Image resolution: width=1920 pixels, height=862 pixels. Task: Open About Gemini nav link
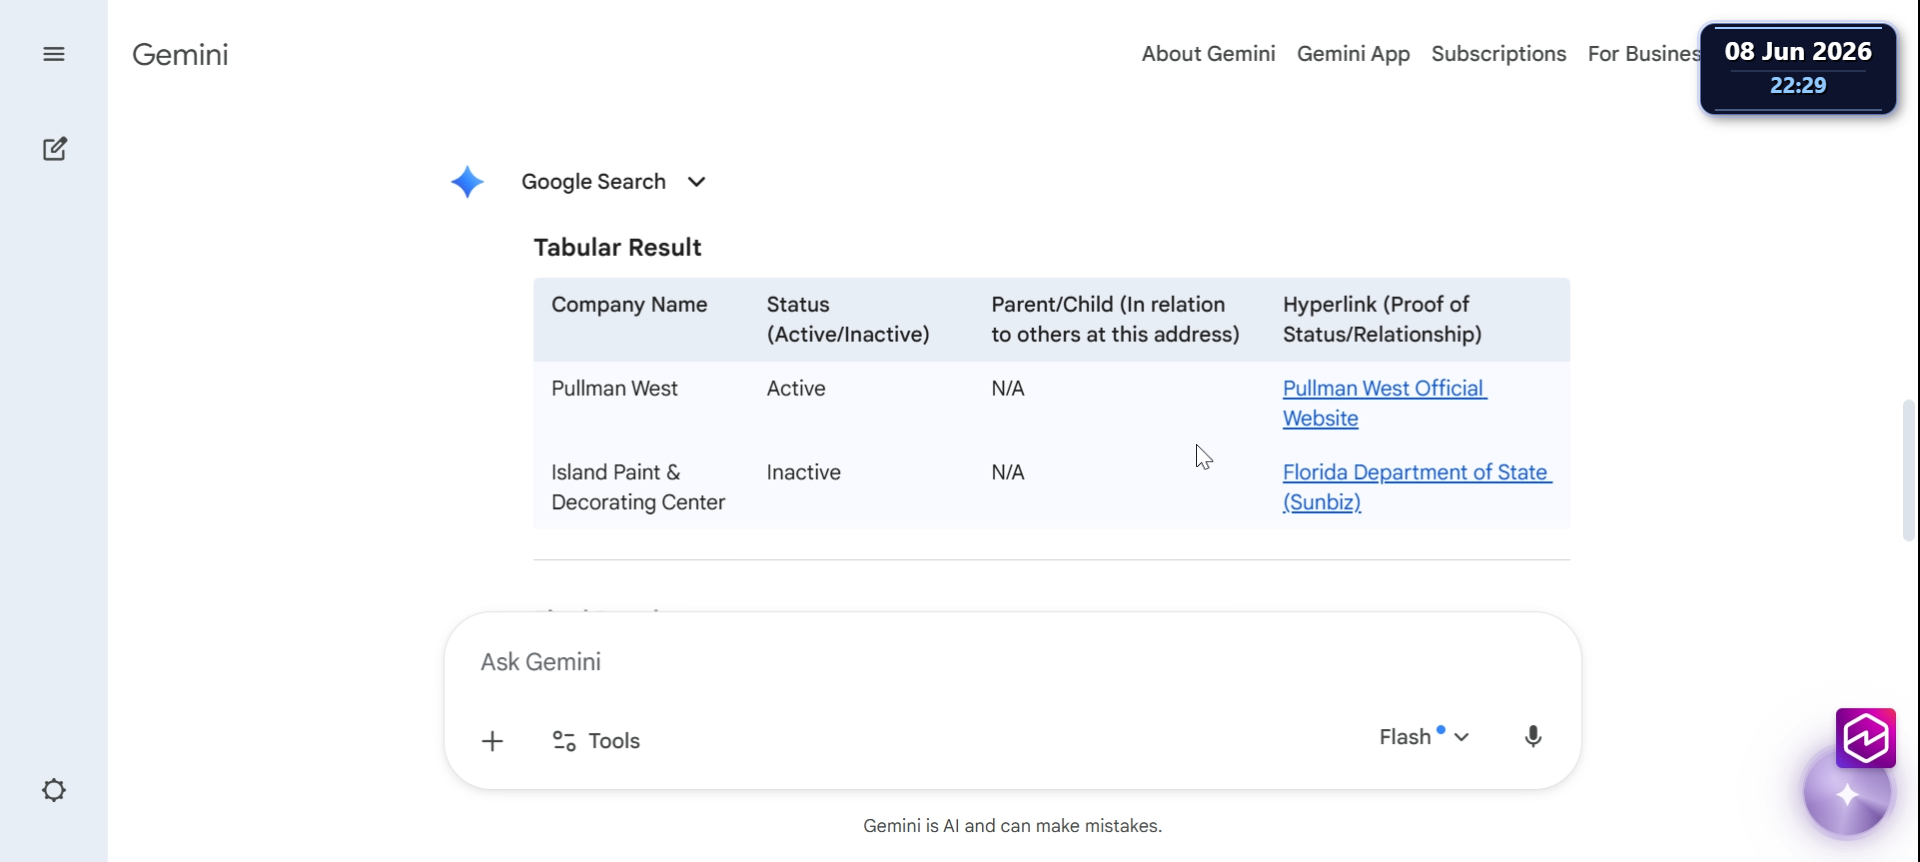[x=1208, y=54]
